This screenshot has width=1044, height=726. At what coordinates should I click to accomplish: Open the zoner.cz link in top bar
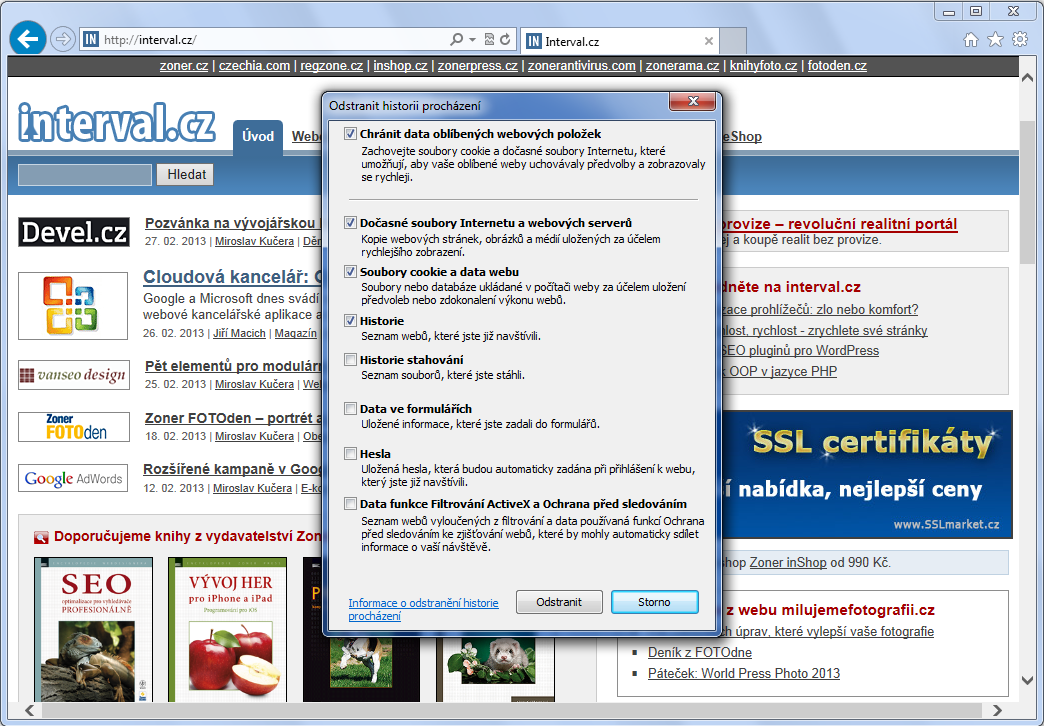pyautogui.click(x=184, y=66)
